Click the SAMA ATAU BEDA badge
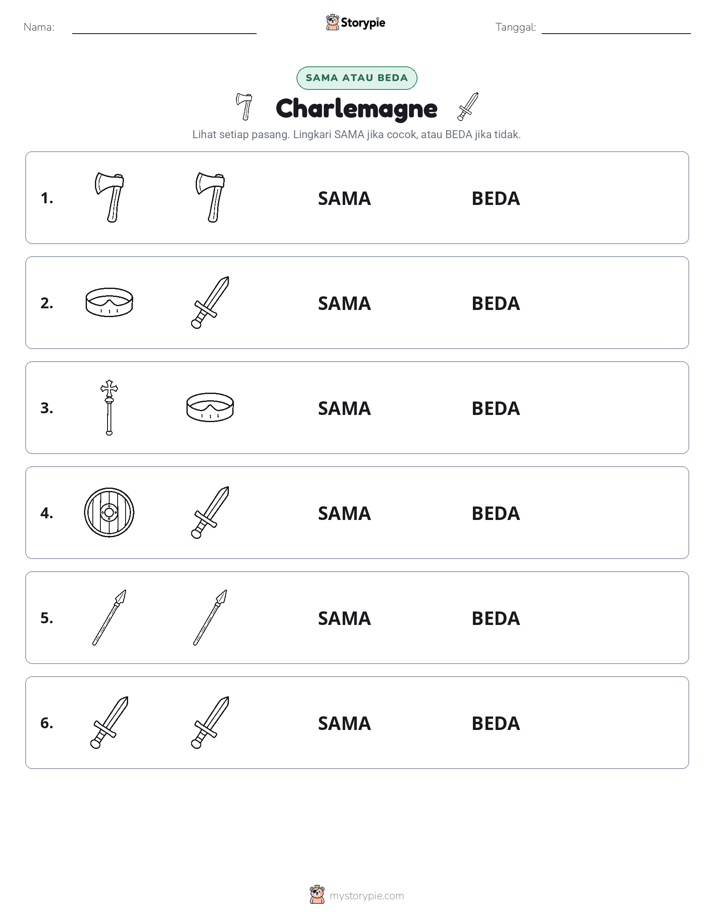Image resolution: width=714 pixels, height=924 pixels. [356, 78]
